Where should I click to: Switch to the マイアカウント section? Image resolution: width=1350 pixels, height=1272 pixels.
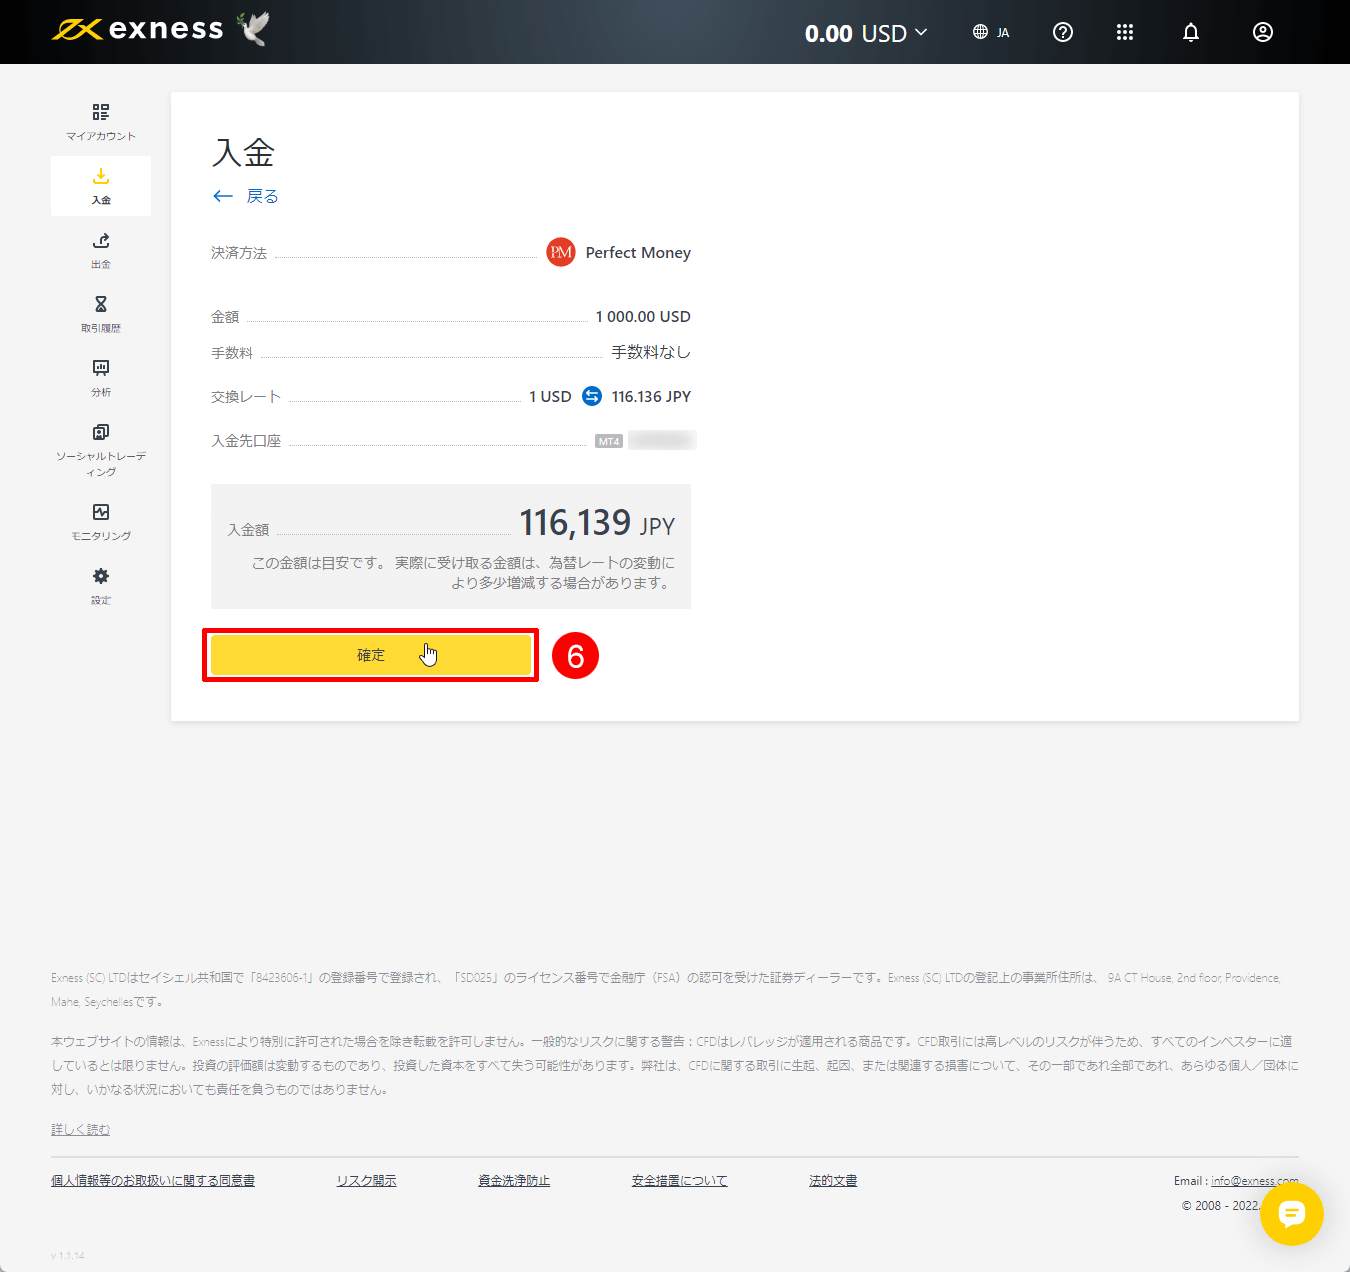pyautogui.click(x=100, y=120)
